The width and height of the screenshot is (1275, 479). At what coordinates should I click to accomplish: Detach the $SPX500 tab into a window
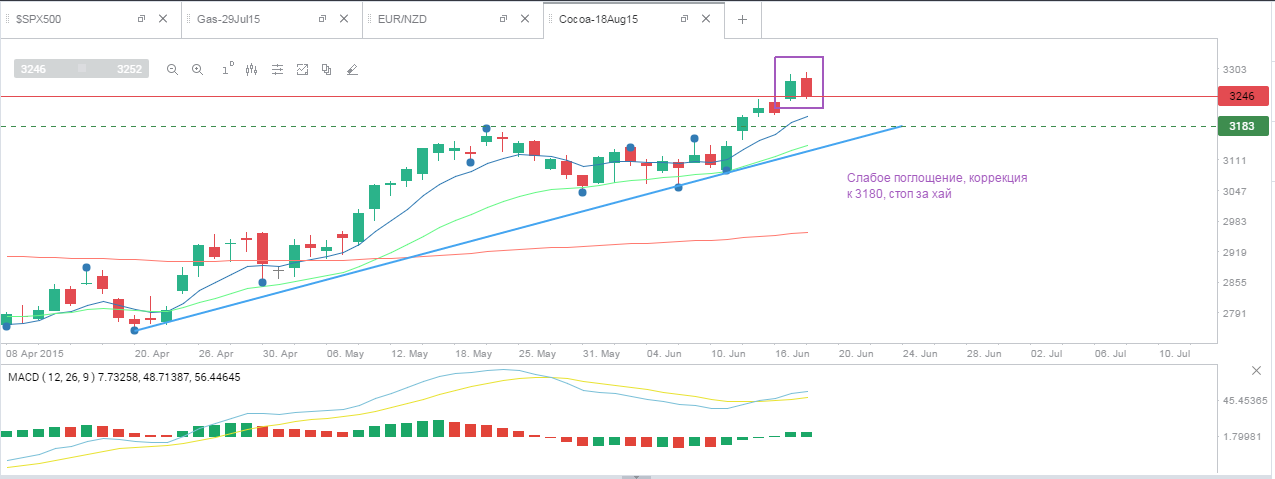tap(141, 19)
